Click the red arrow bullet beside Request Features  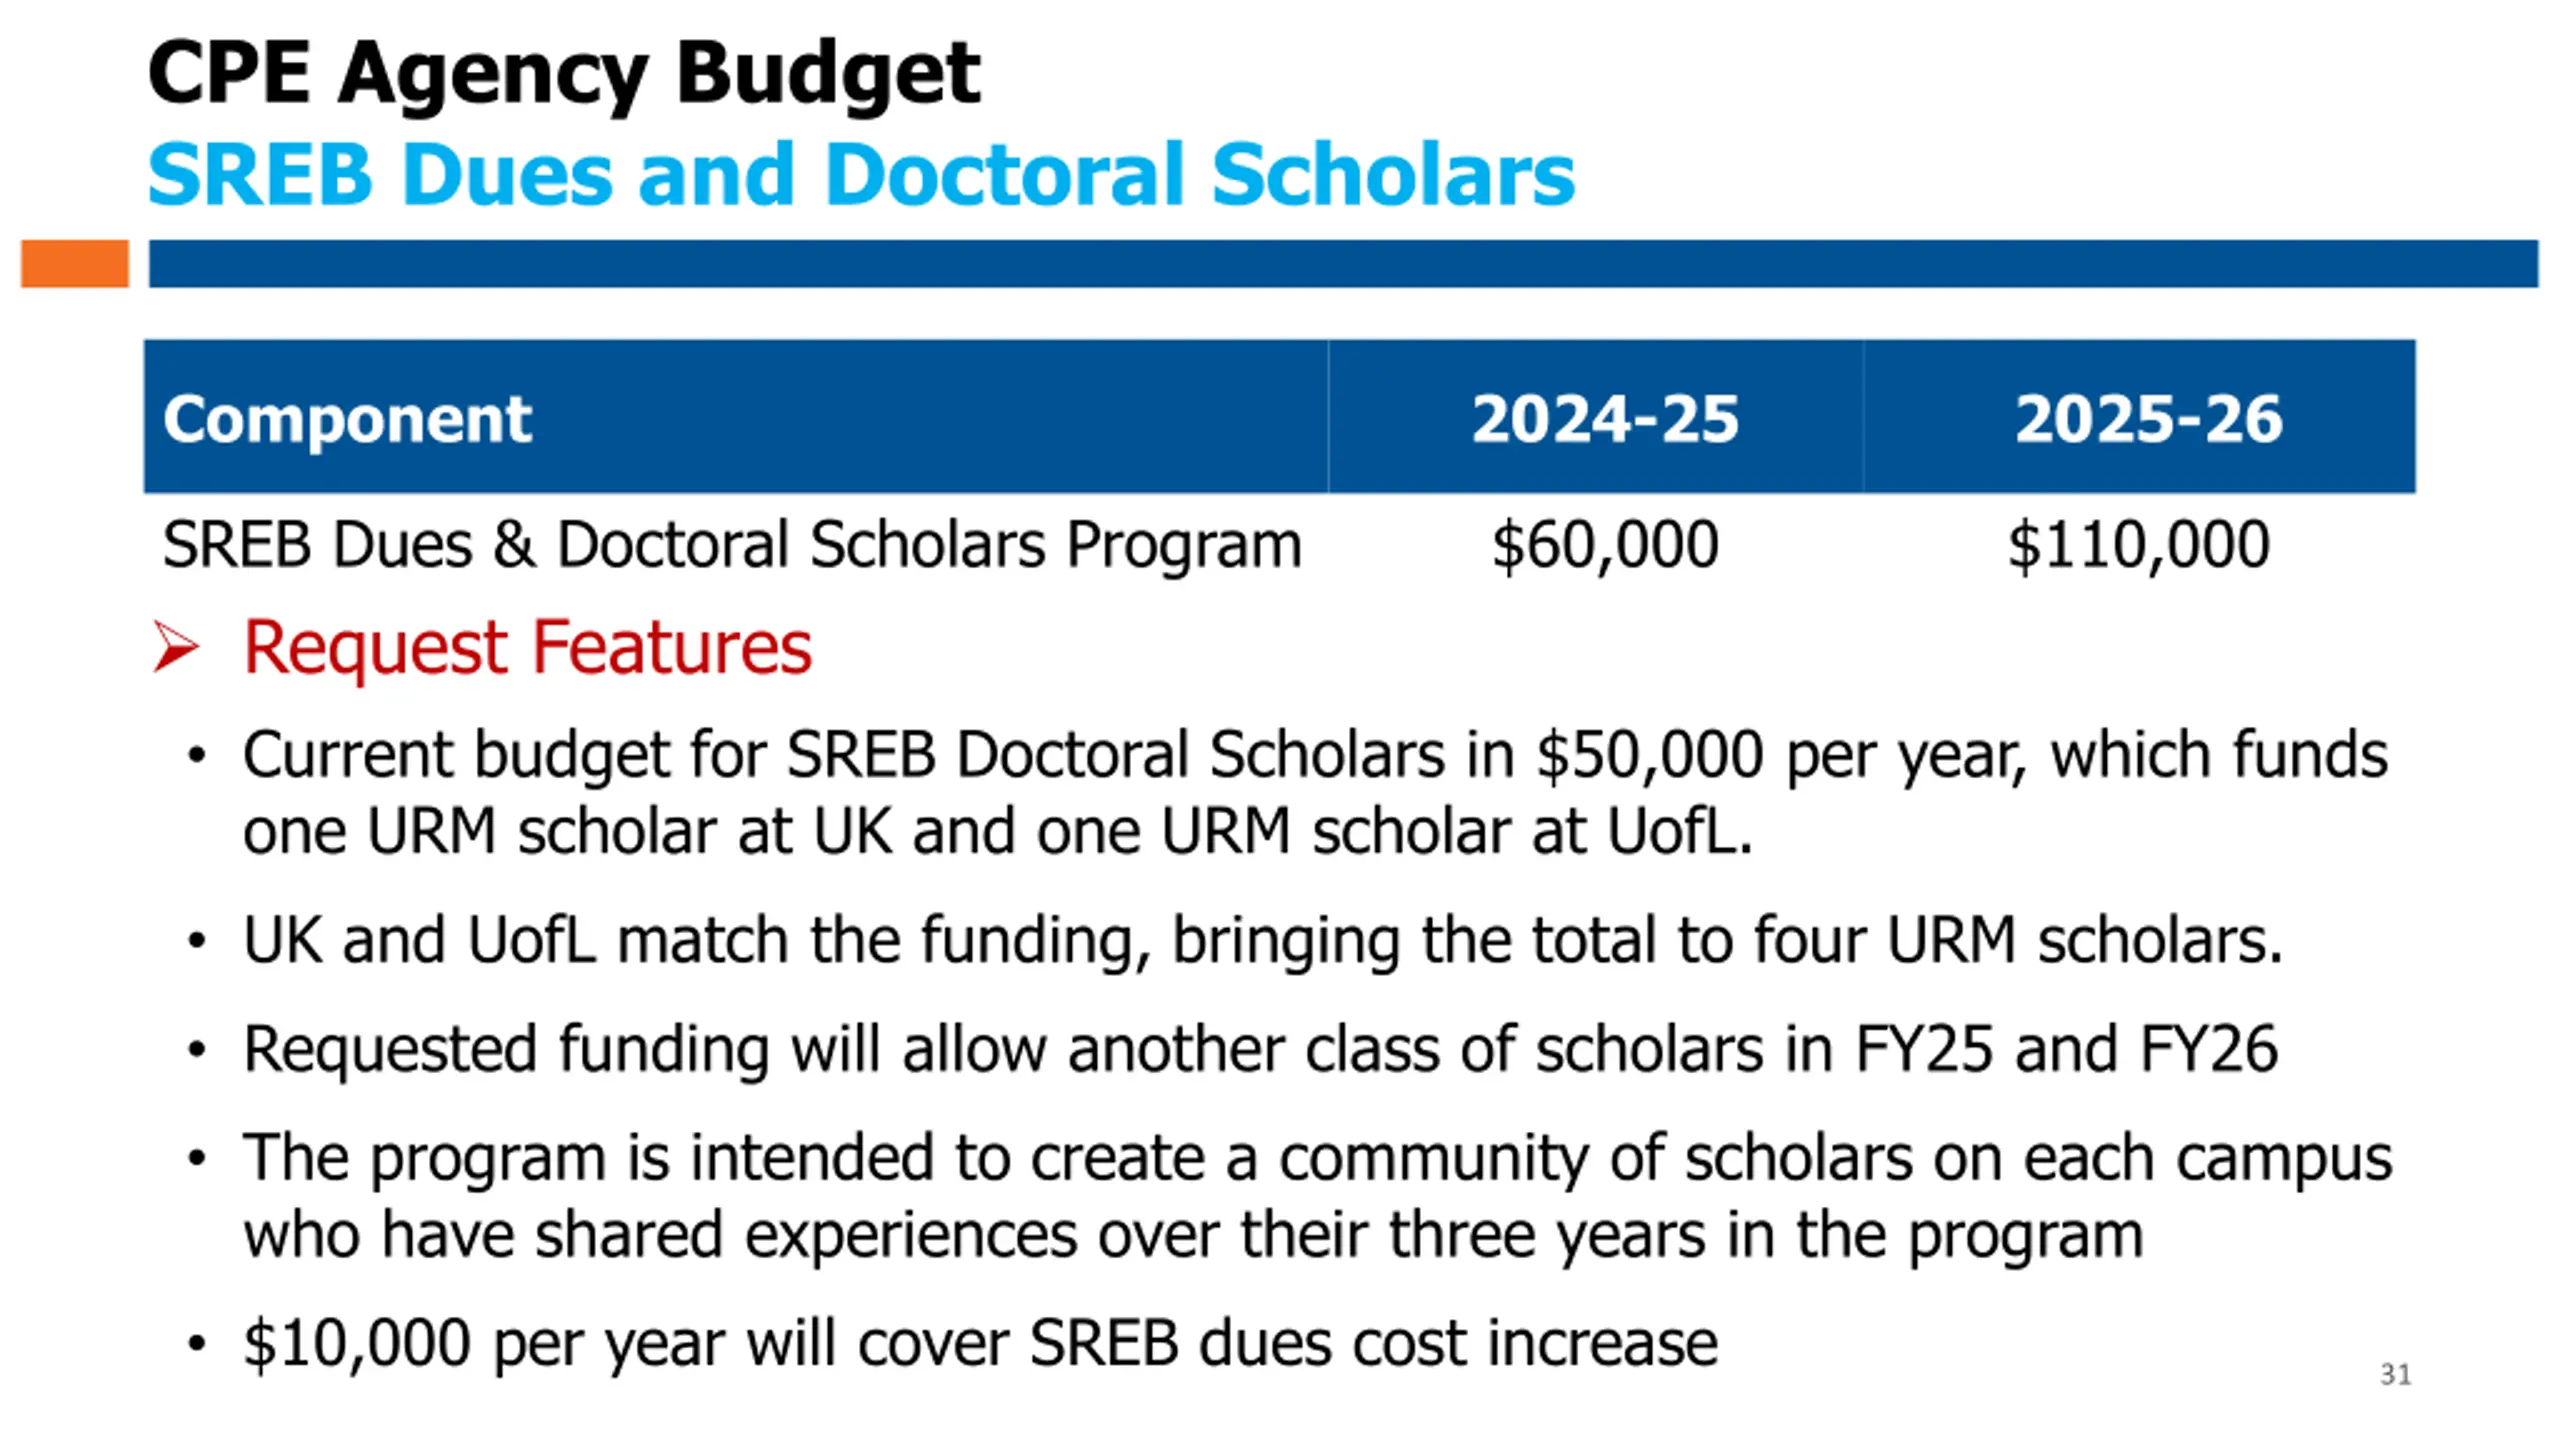tap(176, 646)
